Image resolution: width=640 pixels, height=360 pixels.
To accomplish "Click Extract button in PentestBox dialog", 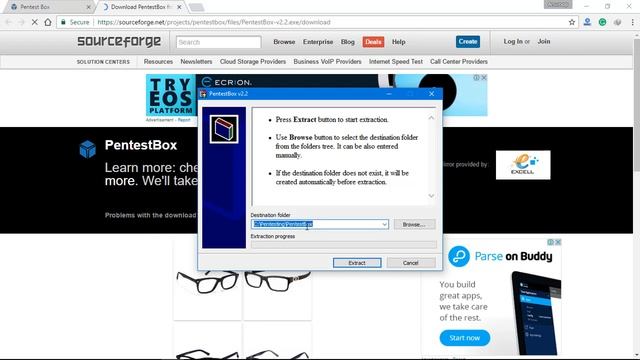I will click(x=357, y=263).
